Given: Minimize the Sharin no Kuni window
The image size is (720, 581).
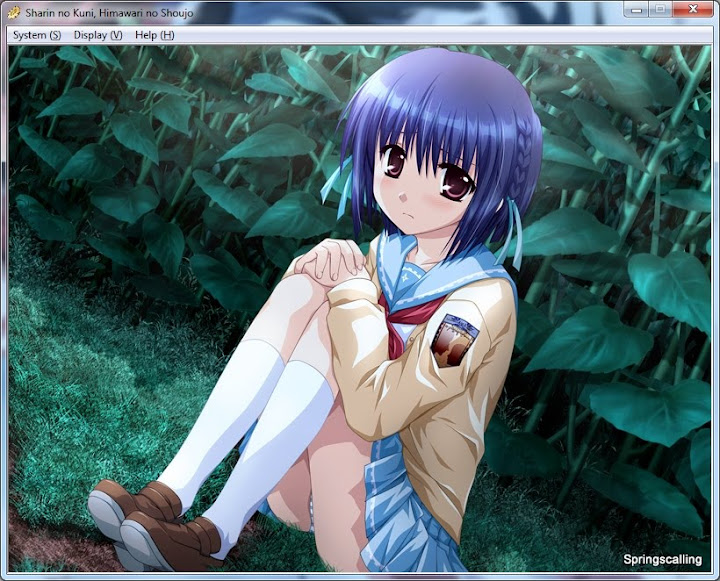Looking at the screenshot, I should 636,9.
